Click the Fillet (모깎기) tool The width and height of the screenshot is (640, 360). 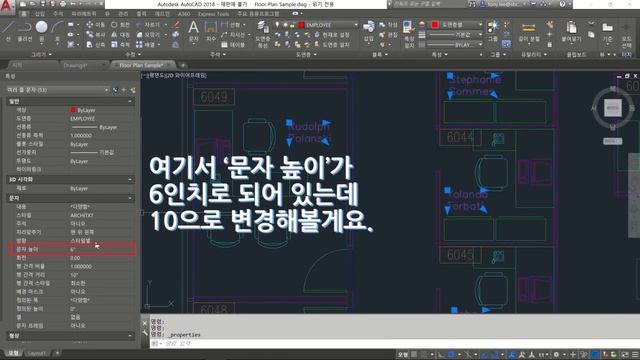[x=148, y=35]
